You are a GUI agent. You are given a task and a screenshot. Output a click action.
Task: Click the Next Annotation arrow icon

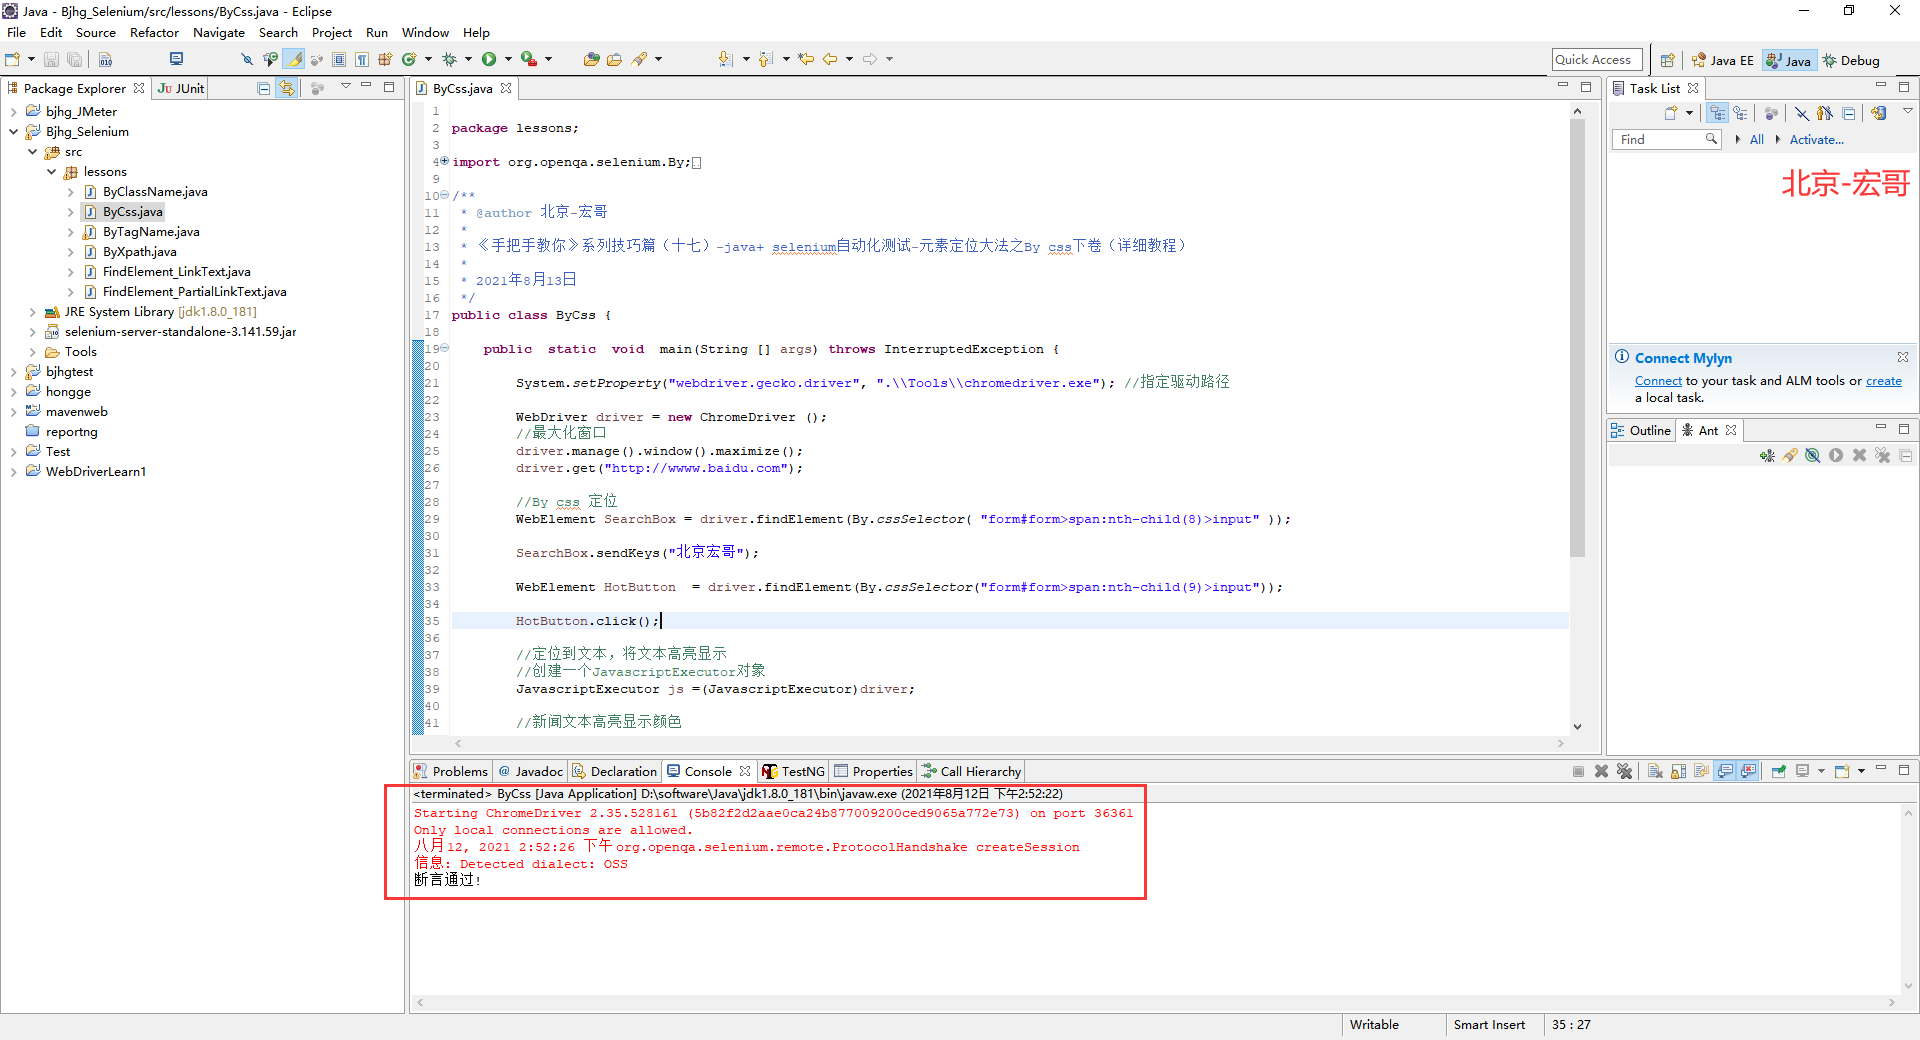[x=725, y=59]
